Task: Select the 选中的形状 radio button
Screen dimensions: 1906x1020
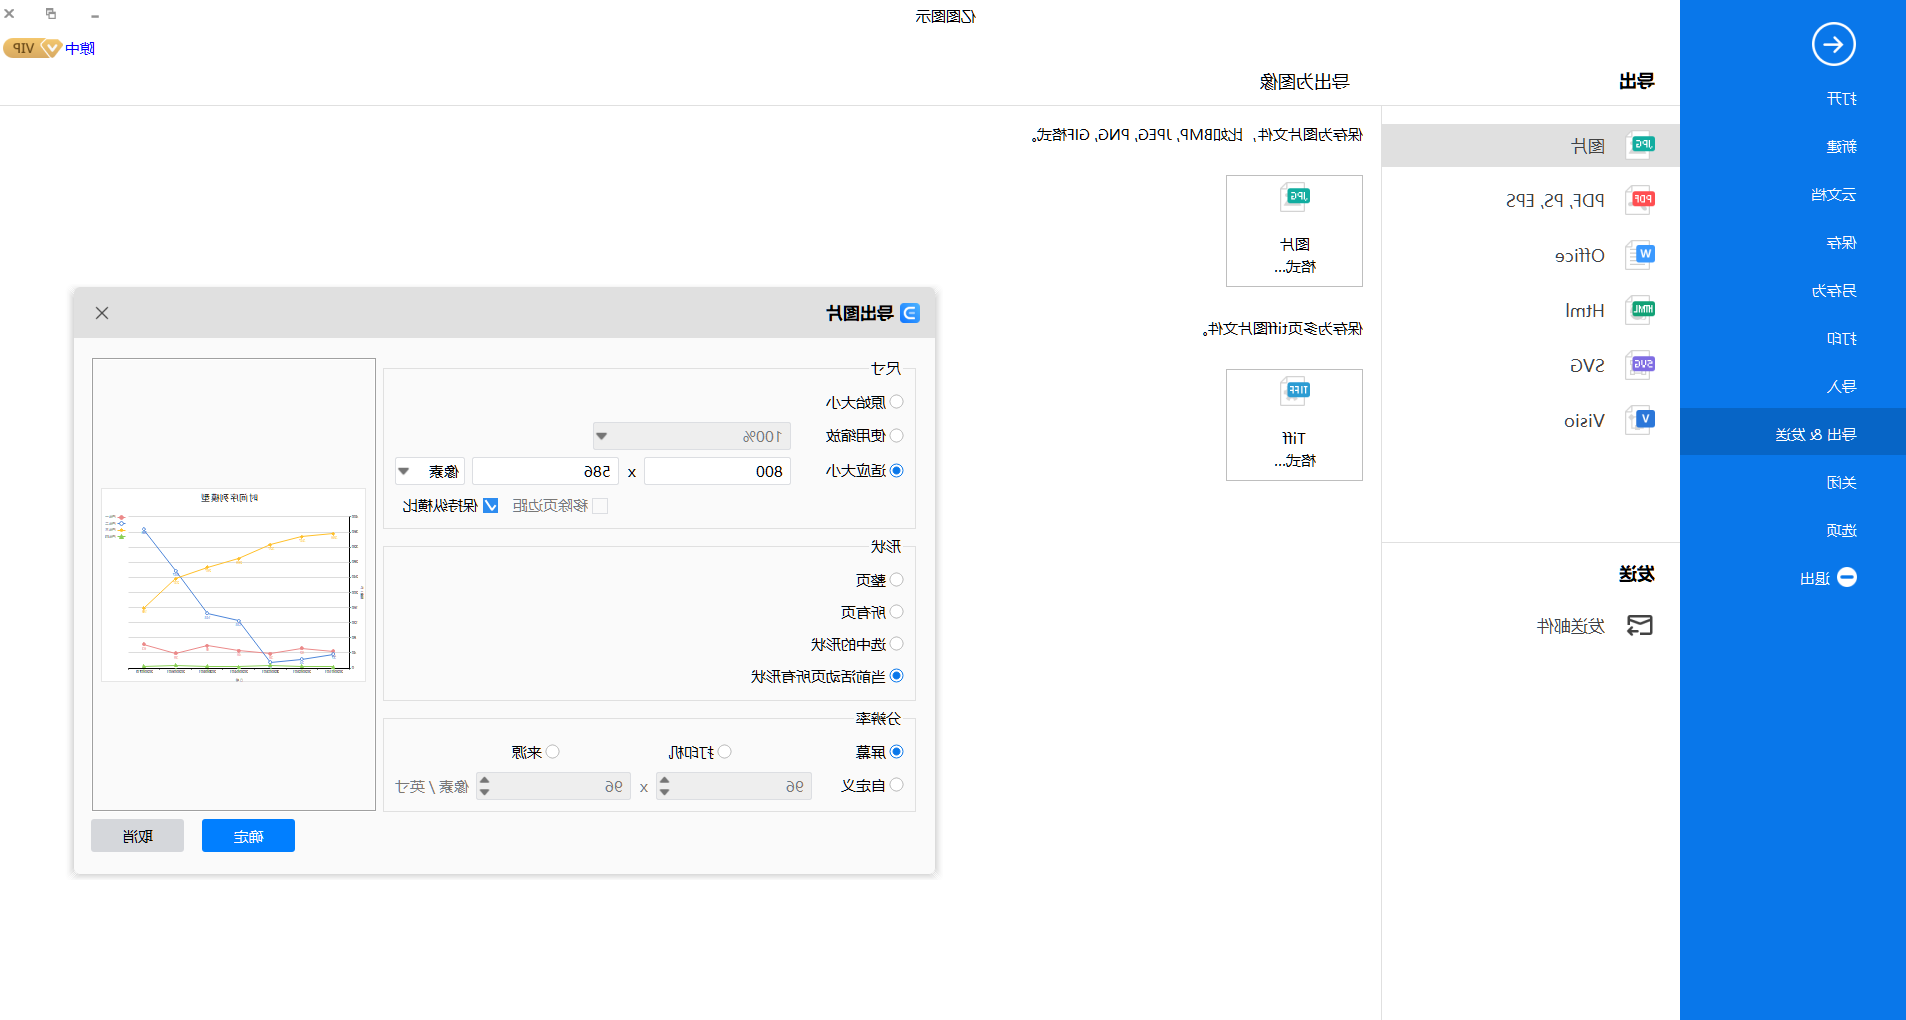Action: tap(896, 644)
